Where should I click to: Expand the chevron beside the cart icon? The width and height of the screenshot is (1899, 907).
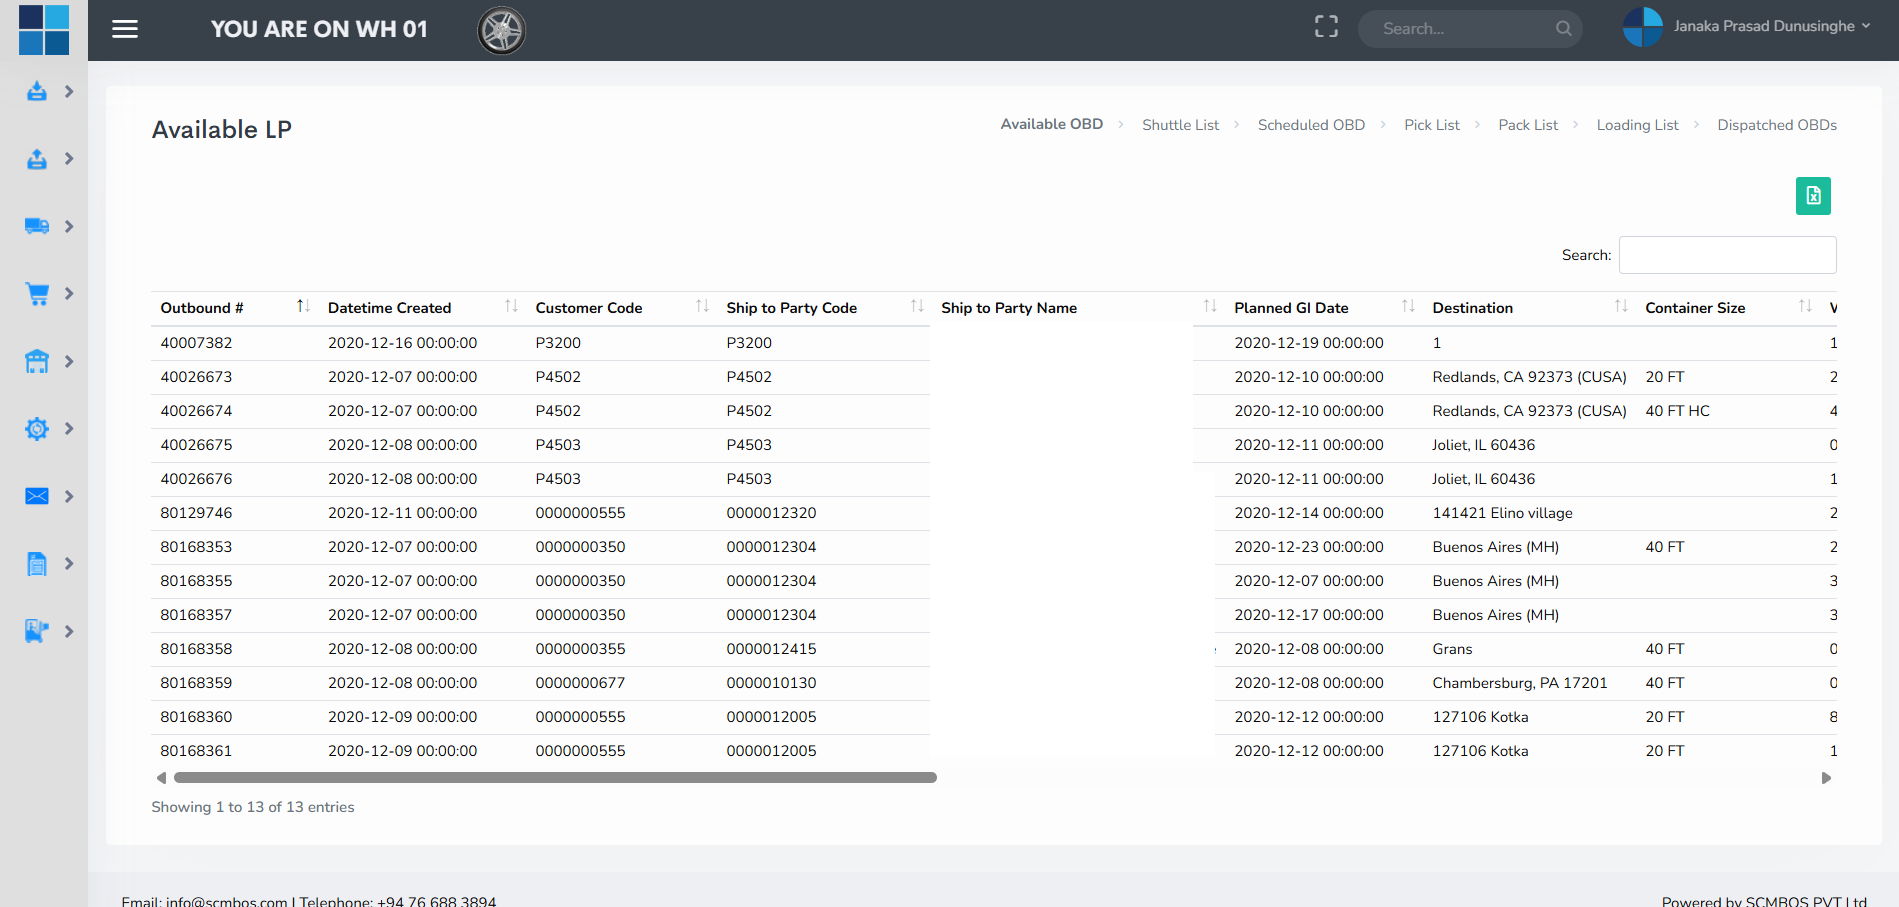tap(69, 294)
